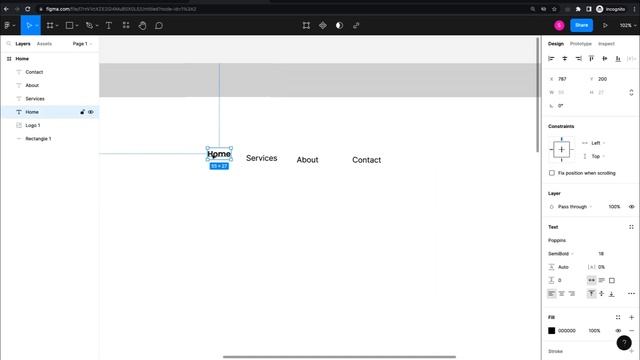This screenshot has width=640, height=360.
Task: Open the Page 1 dropdown
Action: (82, 44)
